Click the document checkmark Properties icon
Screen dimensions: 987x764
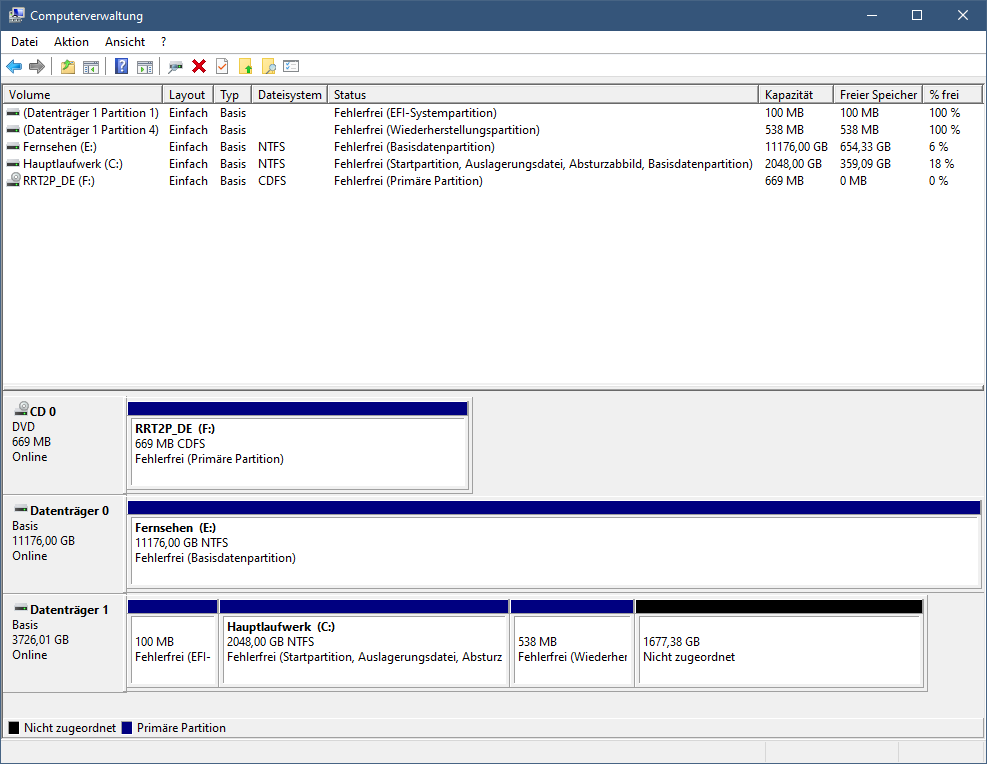coord(222,66)
